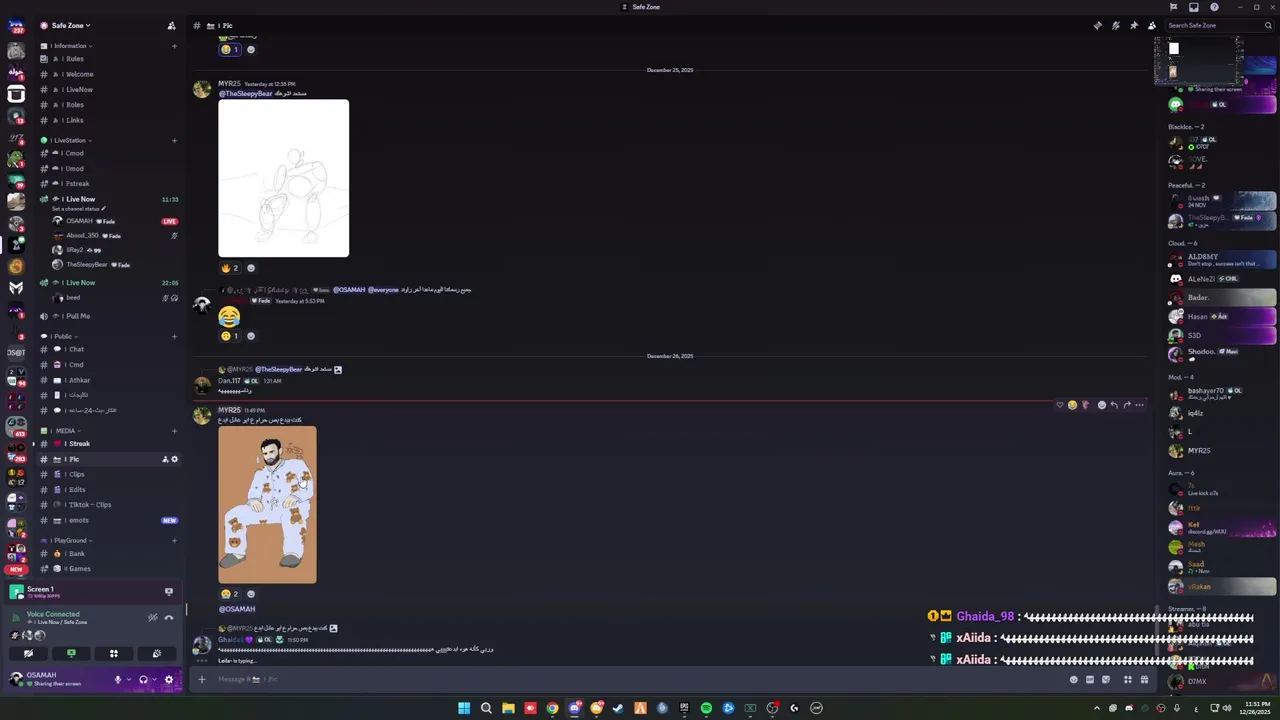Viewport: 1280px width, 720px height.
Task: Open activities button in voice panel
Action: (114, 653)
